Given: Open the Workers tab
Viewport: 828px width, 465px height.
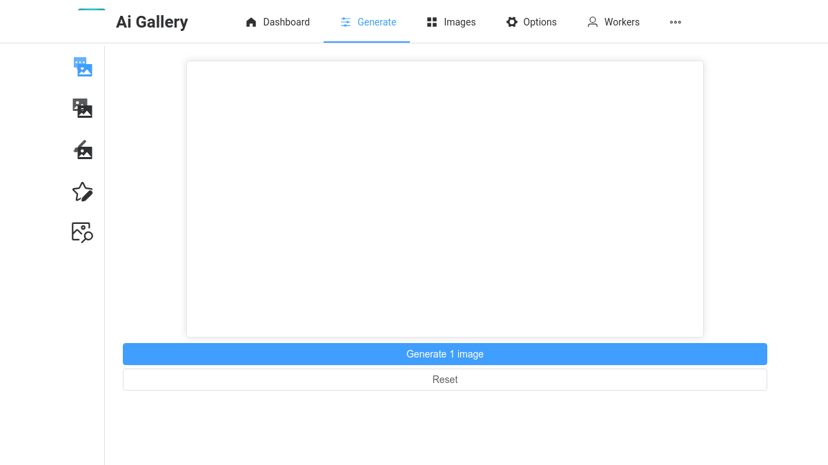Looking at the screenshot, I should 613,22.
